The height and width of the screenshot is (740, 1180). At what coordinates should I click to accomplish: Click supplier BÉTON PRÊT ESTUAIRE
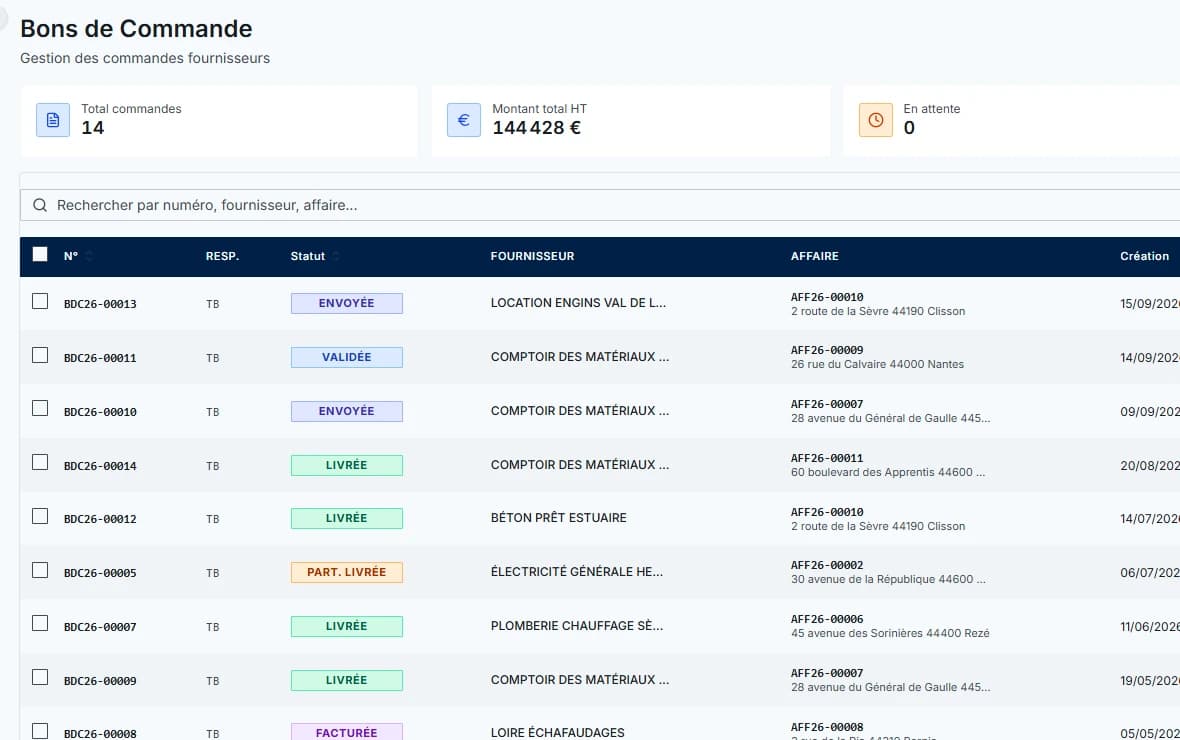(x=558, y=518)
